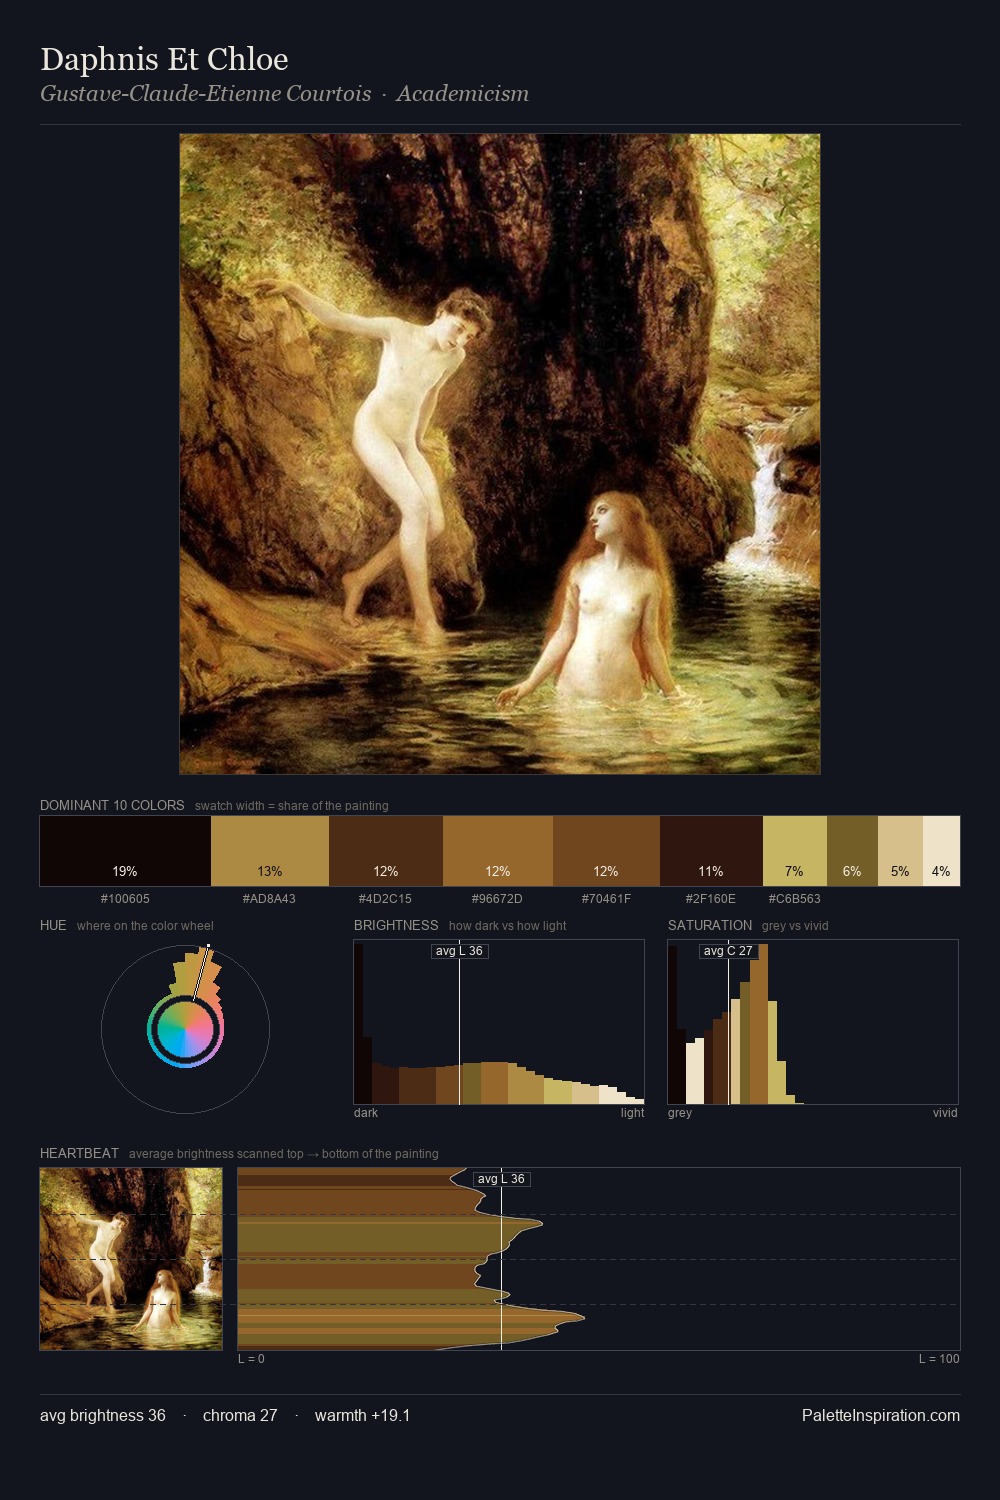Click the warmth +19.1 footer stat
This screenshot has height=1500, width=1000.
(x=362, y=1415)
